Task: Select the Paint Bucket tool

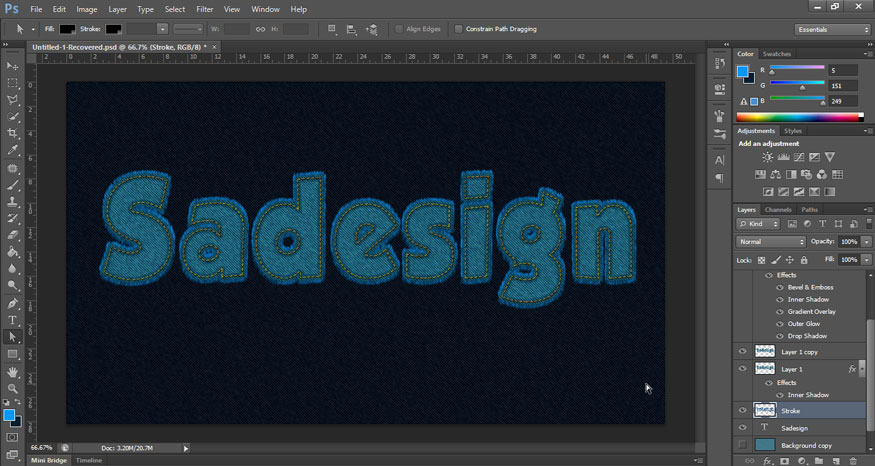Action: (12, 252)
